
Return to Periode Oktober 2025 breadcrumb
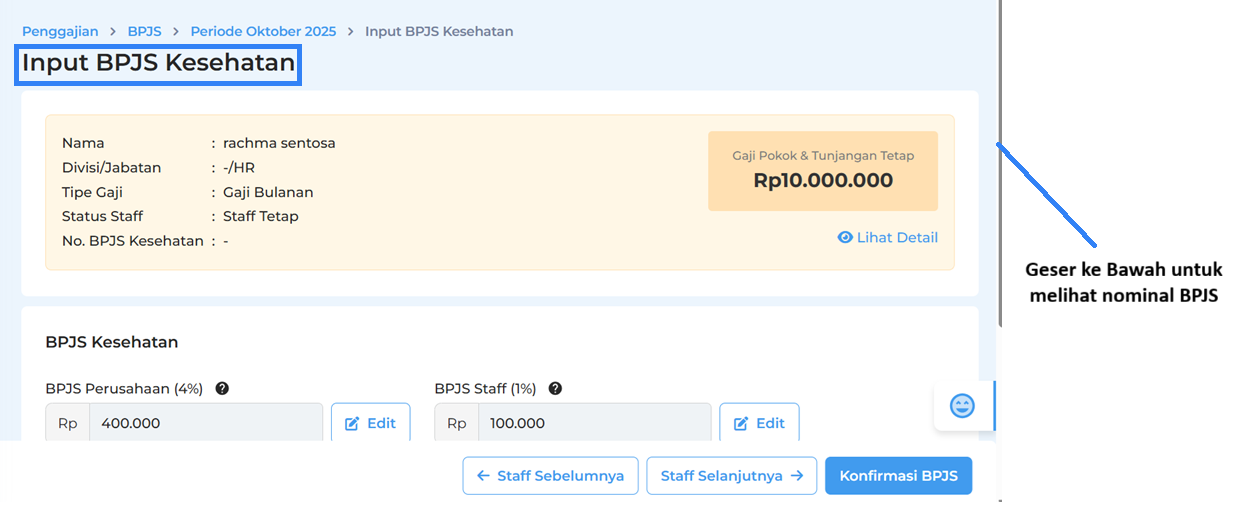(x=263, y=31)
